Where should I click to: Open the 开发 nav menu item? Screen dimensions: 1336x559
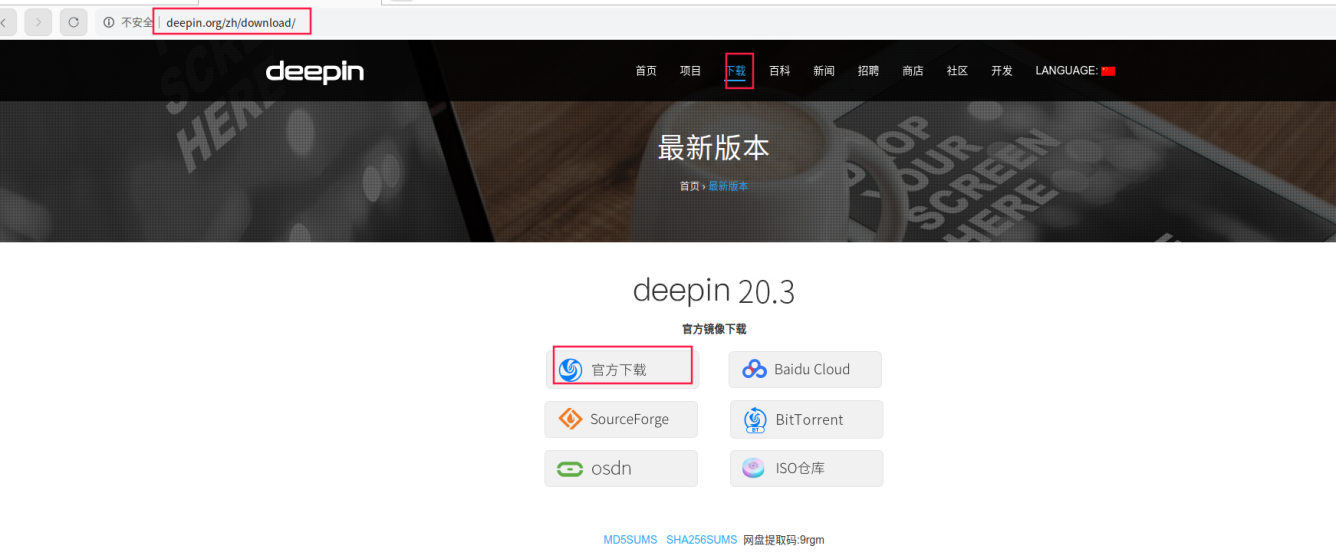[1002, 71]
